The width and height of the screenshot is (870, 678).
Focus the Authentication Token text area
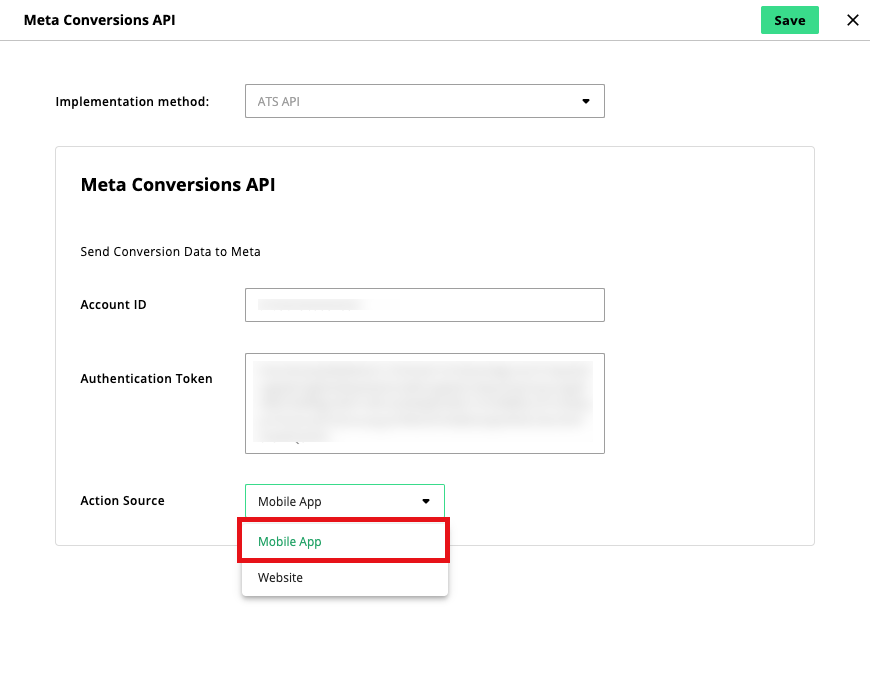[x=424, y=403]
